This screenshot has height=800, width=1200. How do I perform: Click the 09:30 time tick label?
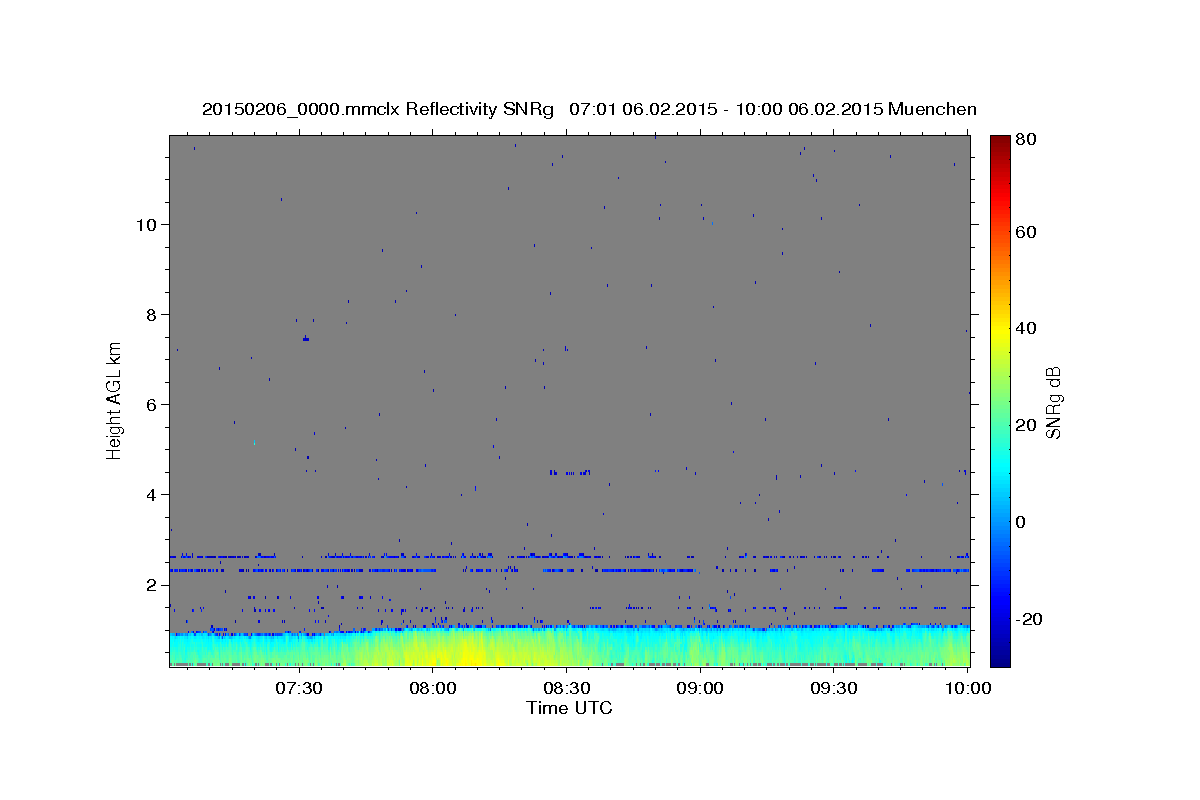[x=834, y=689]
